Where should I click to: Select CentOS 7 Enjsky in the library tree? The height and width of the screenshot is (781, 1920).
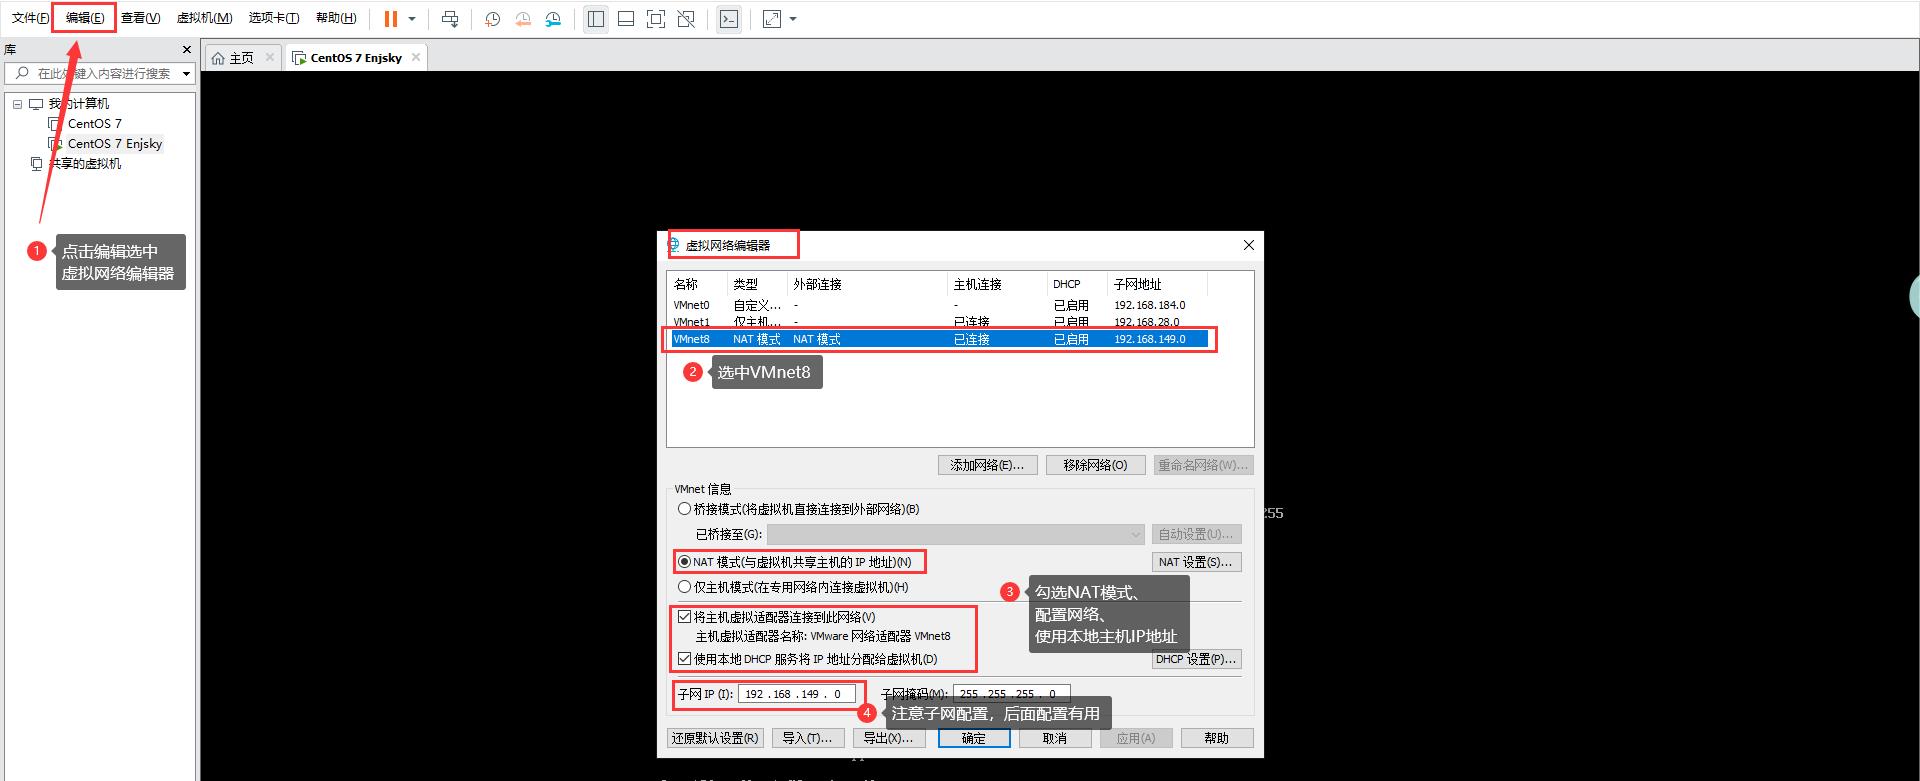(115, 144)
